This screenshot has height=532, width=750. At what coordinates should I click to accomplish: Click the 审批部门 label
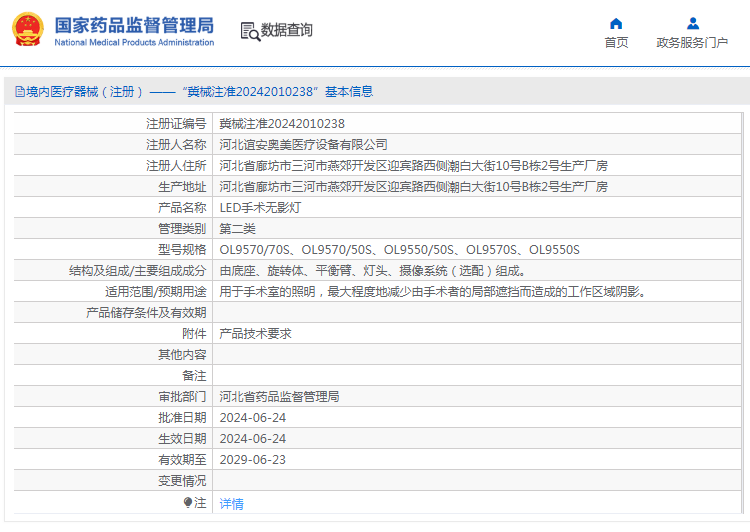[x=182, y=397]
